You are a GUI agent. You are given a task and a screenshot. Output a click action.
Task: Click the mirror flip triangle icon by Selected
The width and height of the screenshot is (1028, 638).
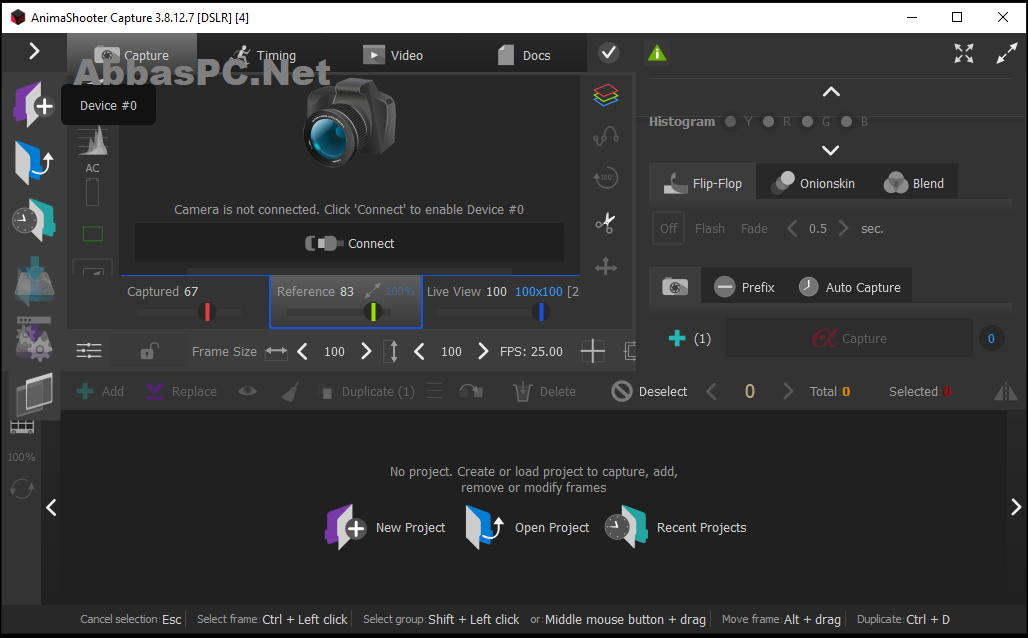(x=1005, y=392)
